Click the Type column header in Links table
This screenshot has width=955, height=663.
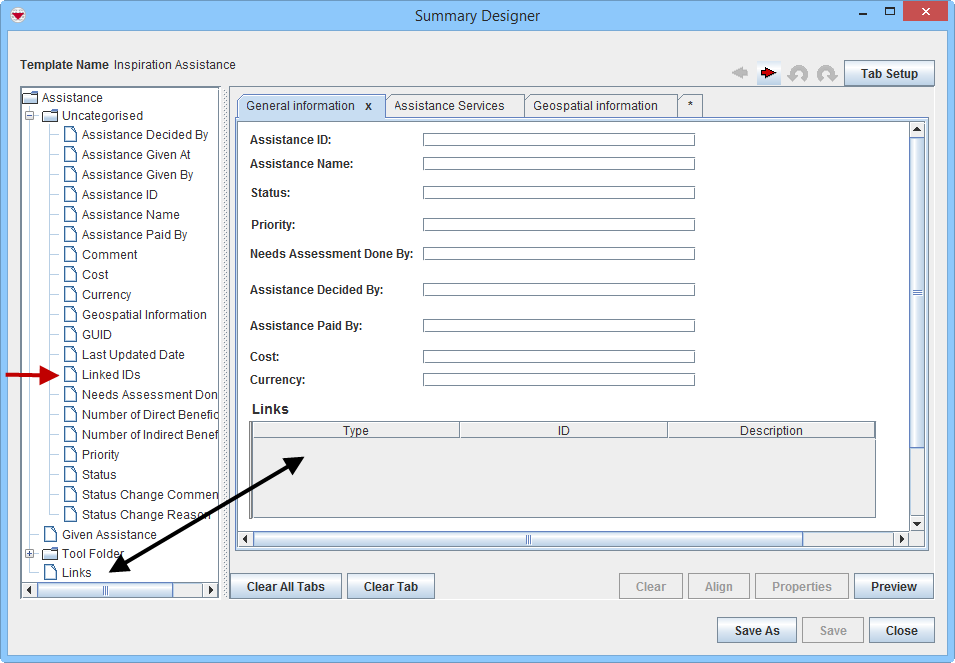(x=356, y=431)
